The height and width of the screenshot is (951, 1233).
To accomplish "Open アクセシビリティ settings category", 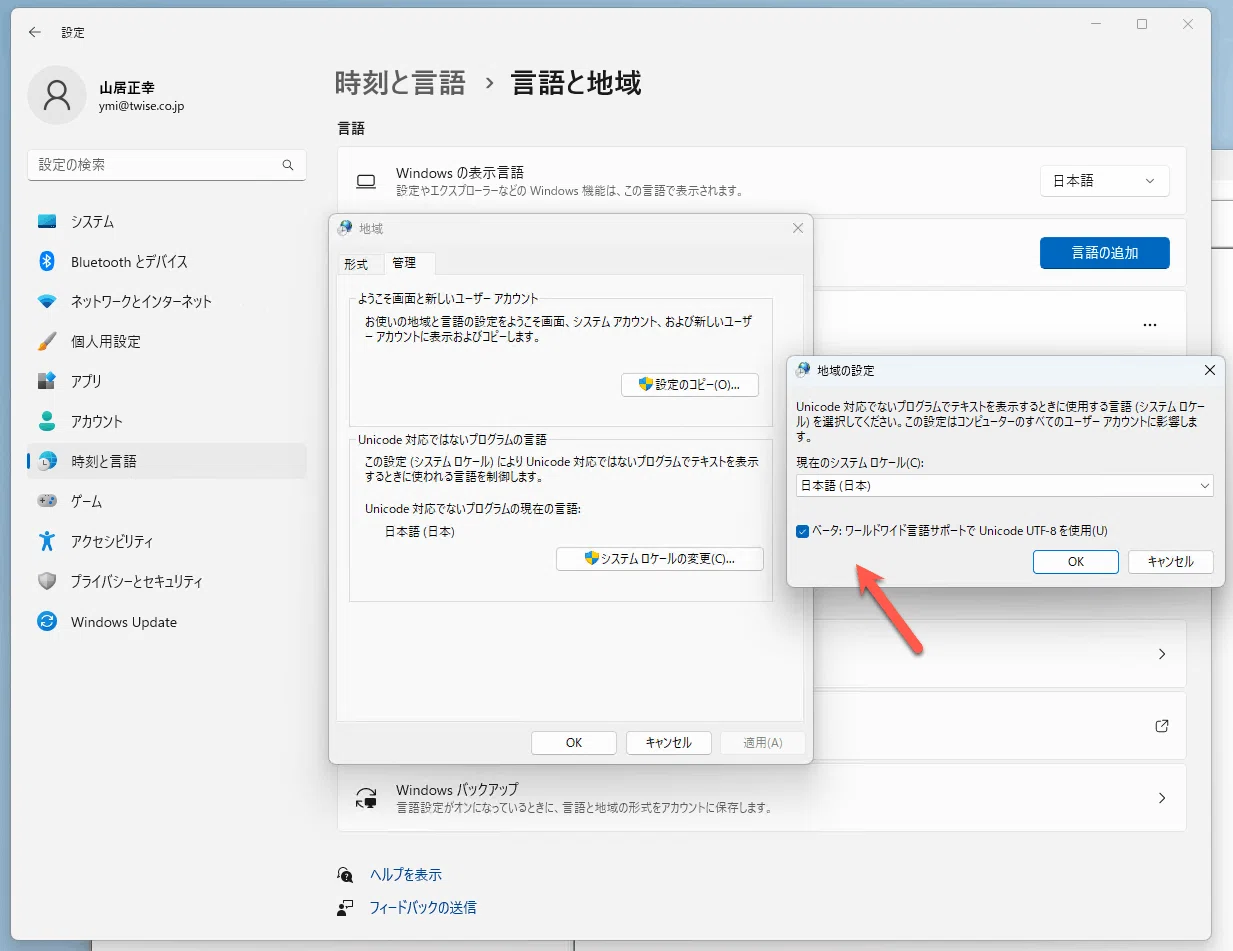I will pyautogui.click(x=167, y=542).
